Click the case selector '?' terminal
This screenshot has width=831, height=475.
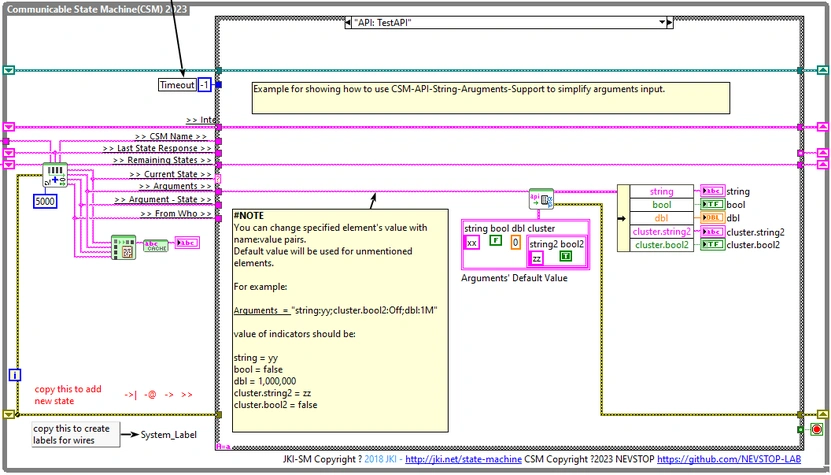pyautogui.click(x=218, y=179)
